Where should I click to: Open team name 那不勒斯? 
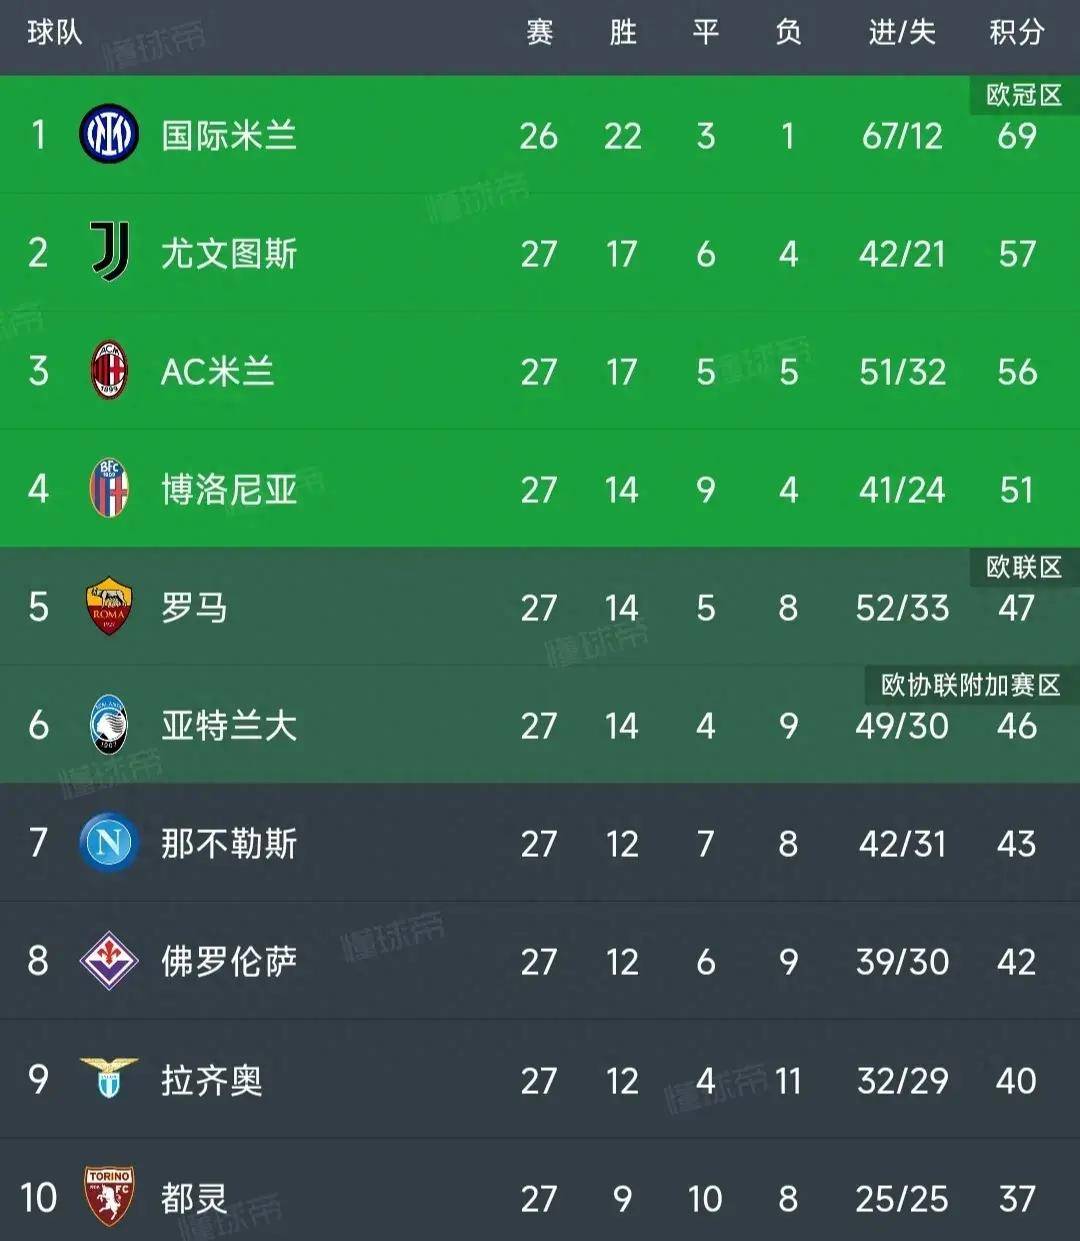229,844
